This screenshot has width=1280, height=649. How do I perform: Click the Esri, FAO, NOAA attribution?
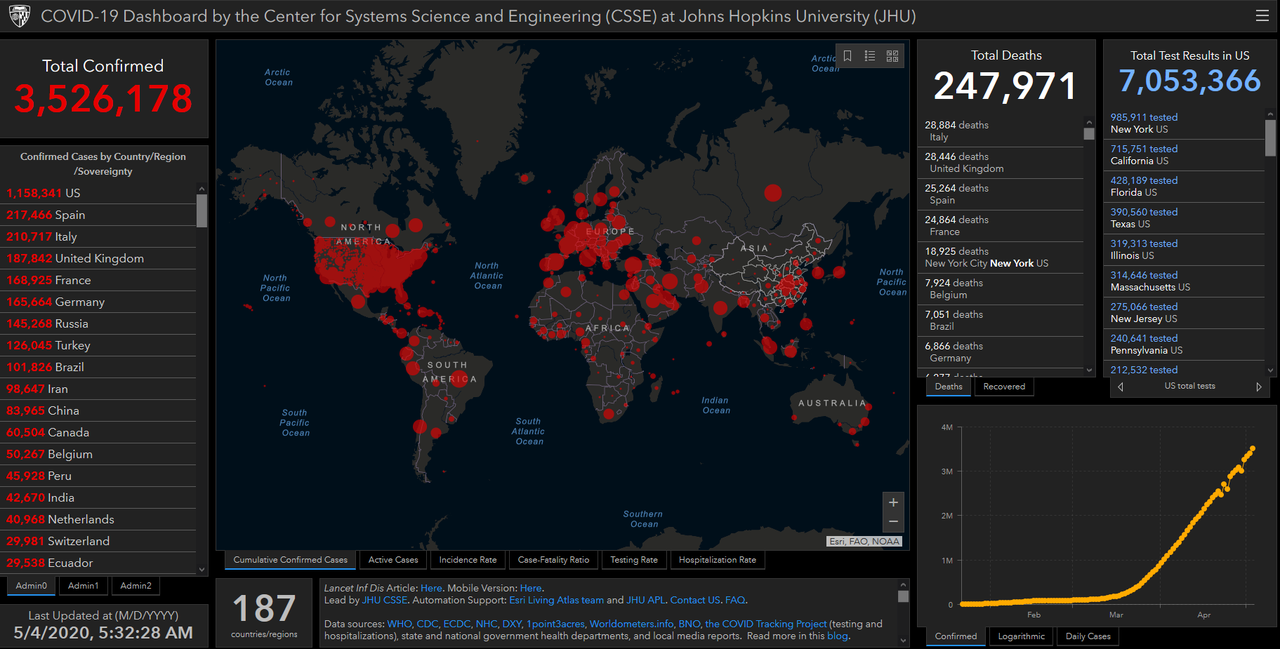pos(864,541)
